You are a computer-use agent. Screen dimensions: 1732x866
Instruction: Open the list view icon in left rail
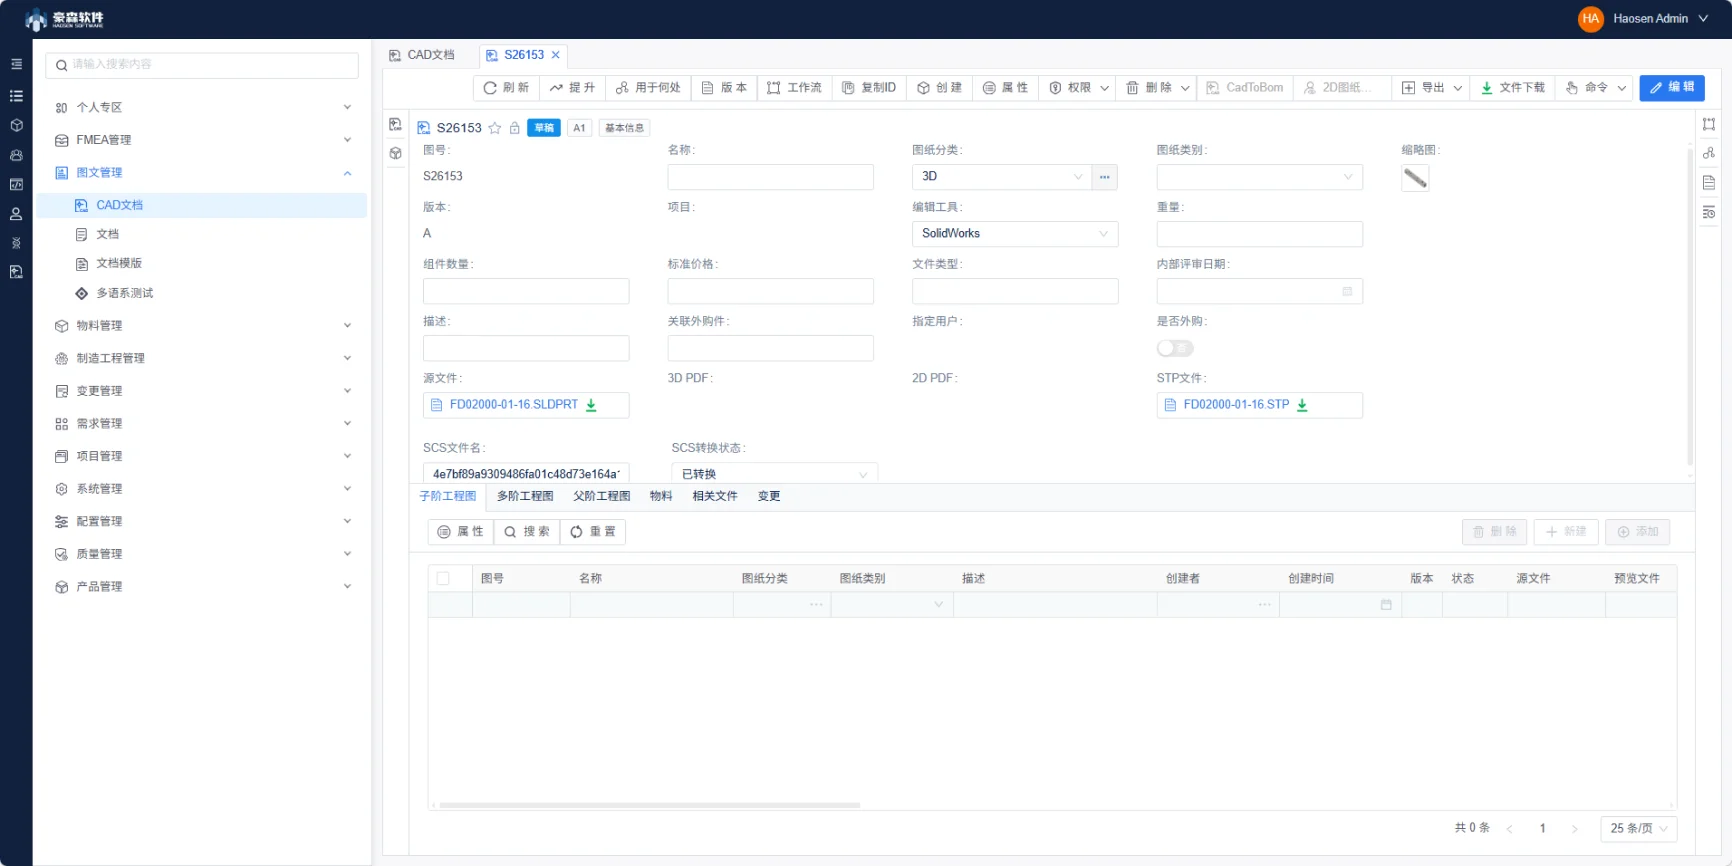16,96
